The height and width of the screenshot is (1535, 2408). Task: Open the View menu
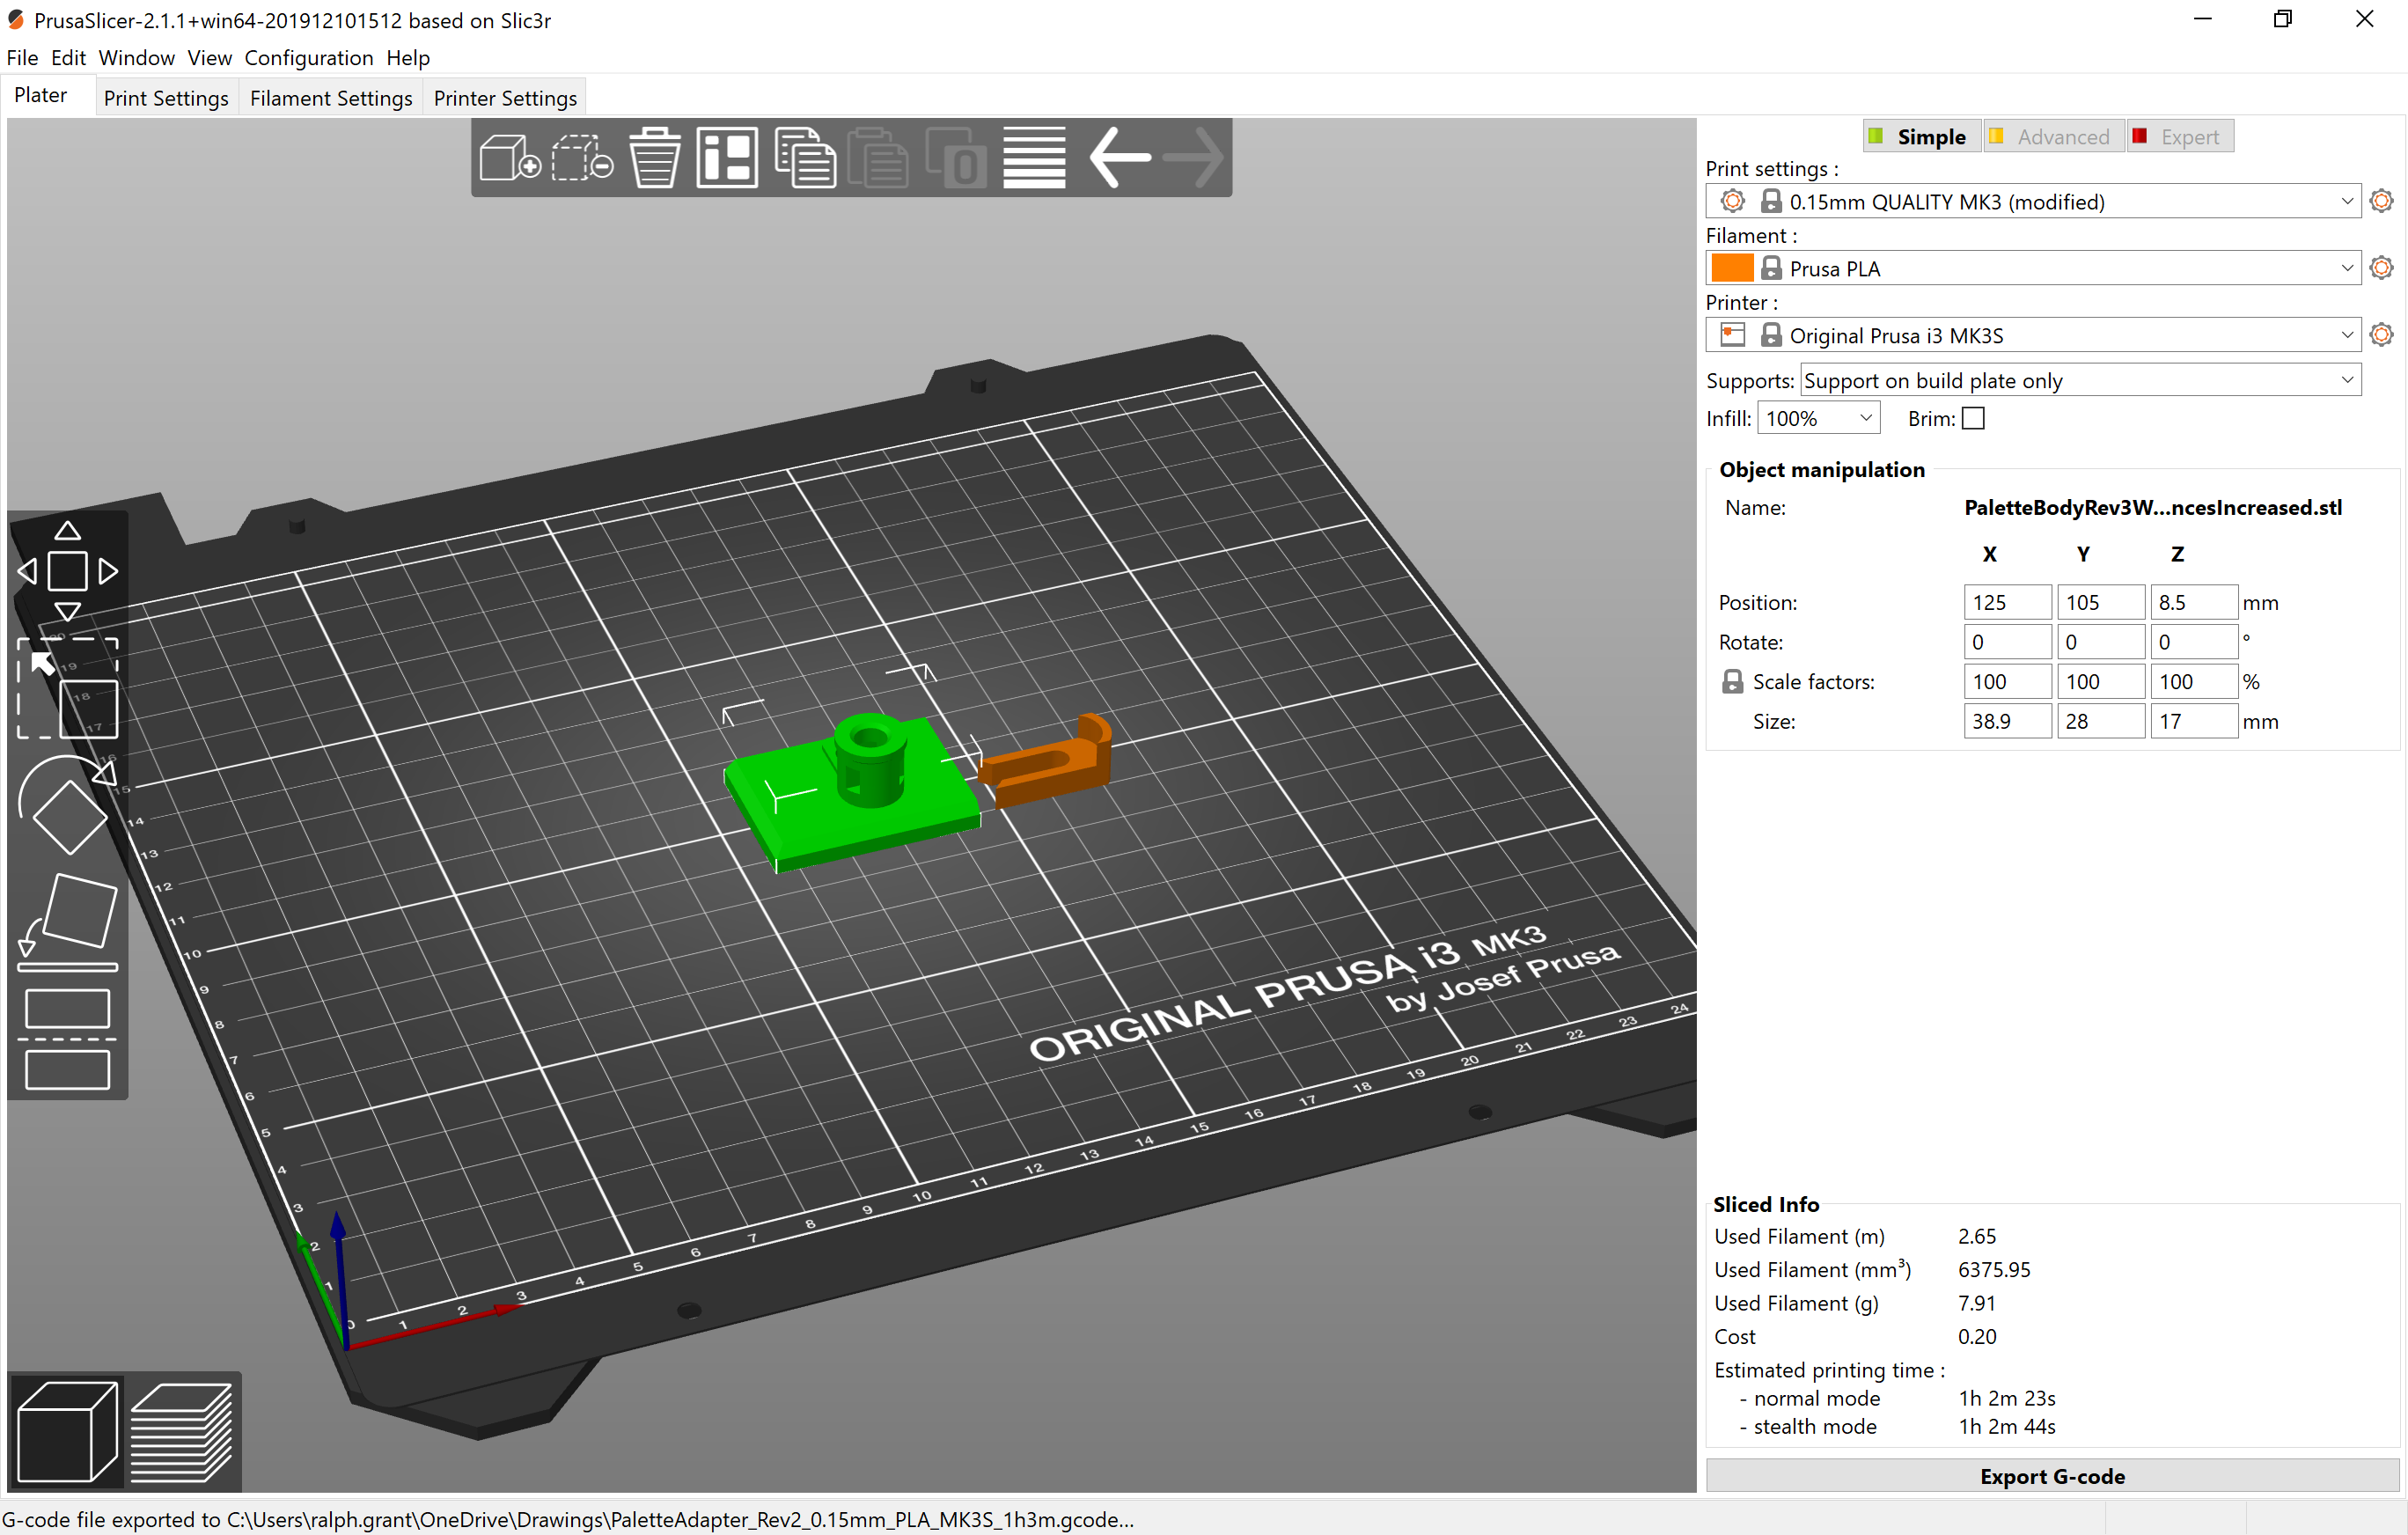coord(209,58)
